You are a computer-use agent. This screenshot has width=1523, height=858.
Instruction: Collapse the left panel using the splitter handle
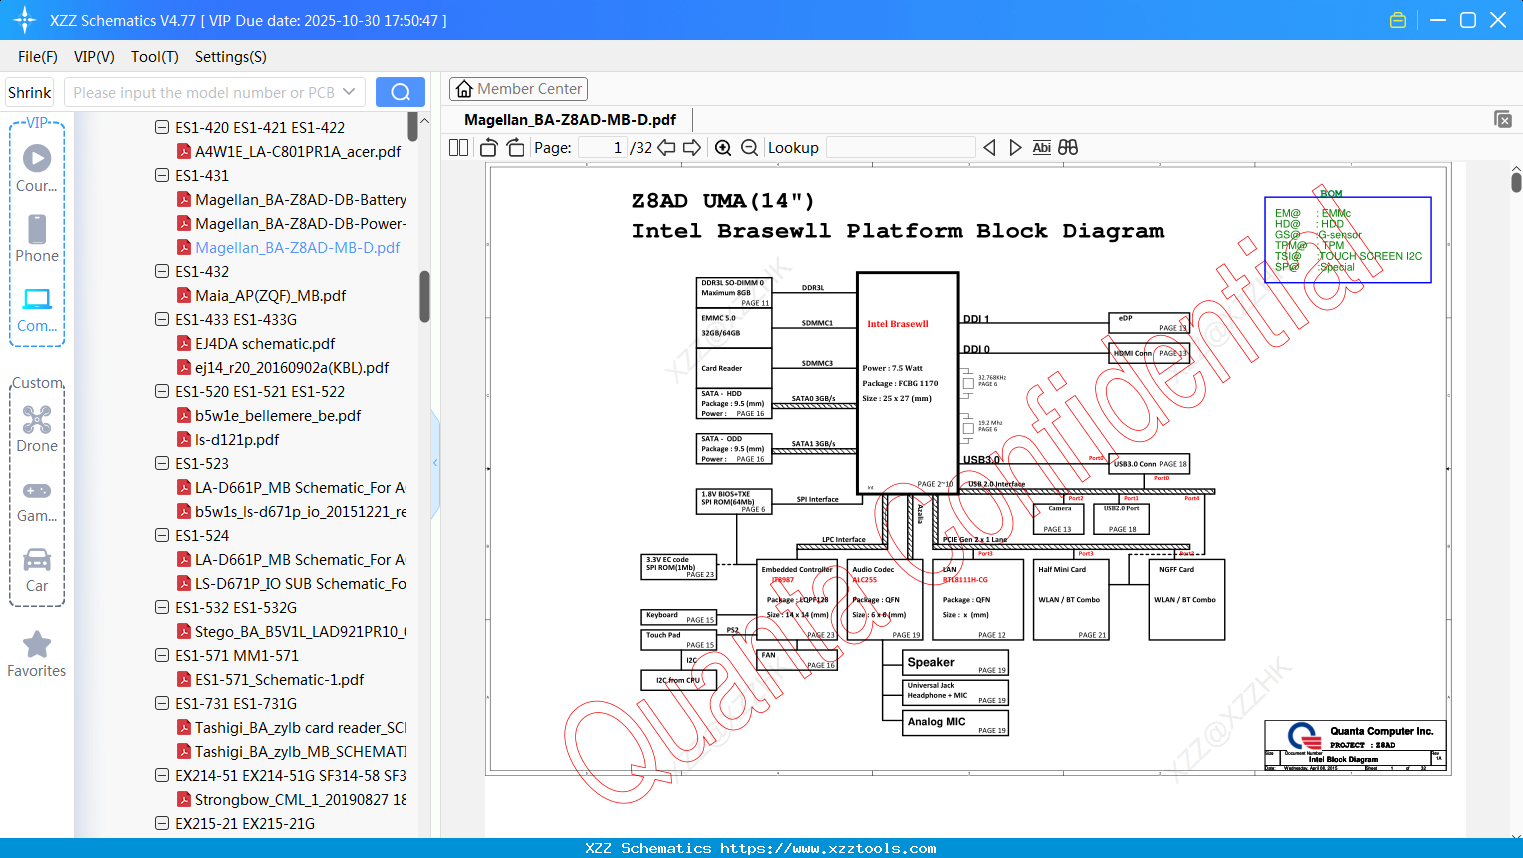click(x=435, y=462)
